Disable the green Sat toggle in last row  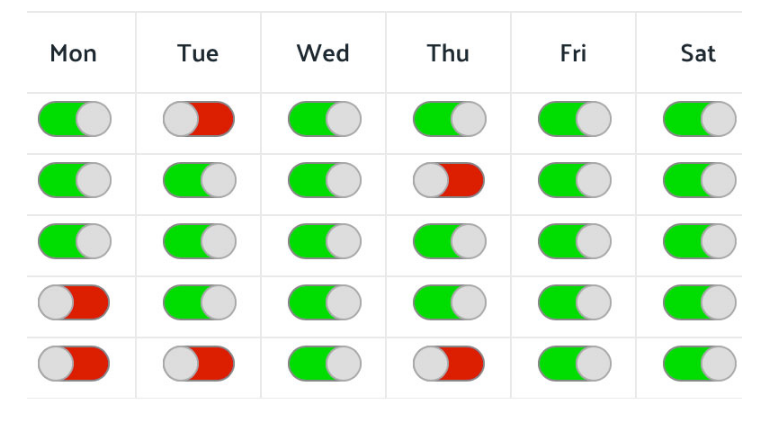[700, 364]
